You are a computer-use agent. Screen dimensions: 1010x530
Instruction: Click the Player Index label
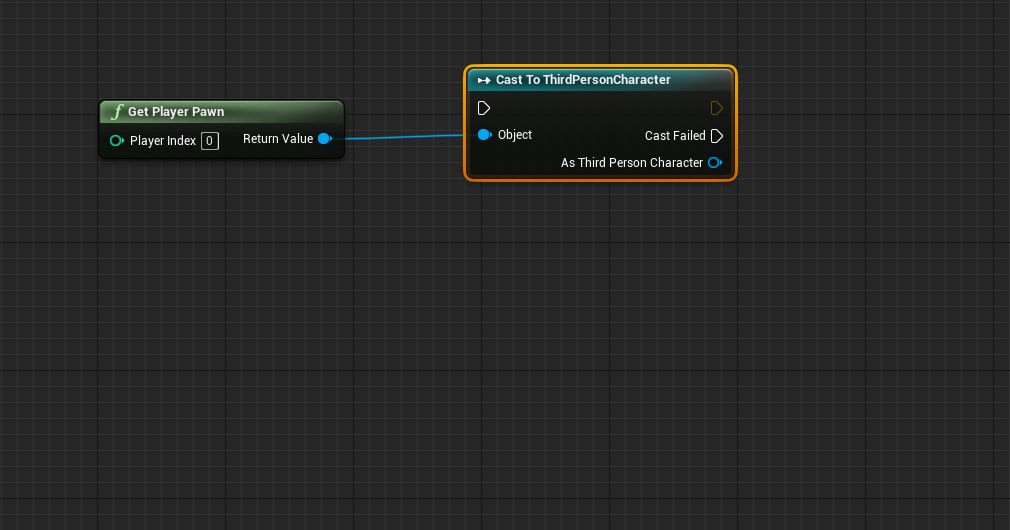coord(162,140)
